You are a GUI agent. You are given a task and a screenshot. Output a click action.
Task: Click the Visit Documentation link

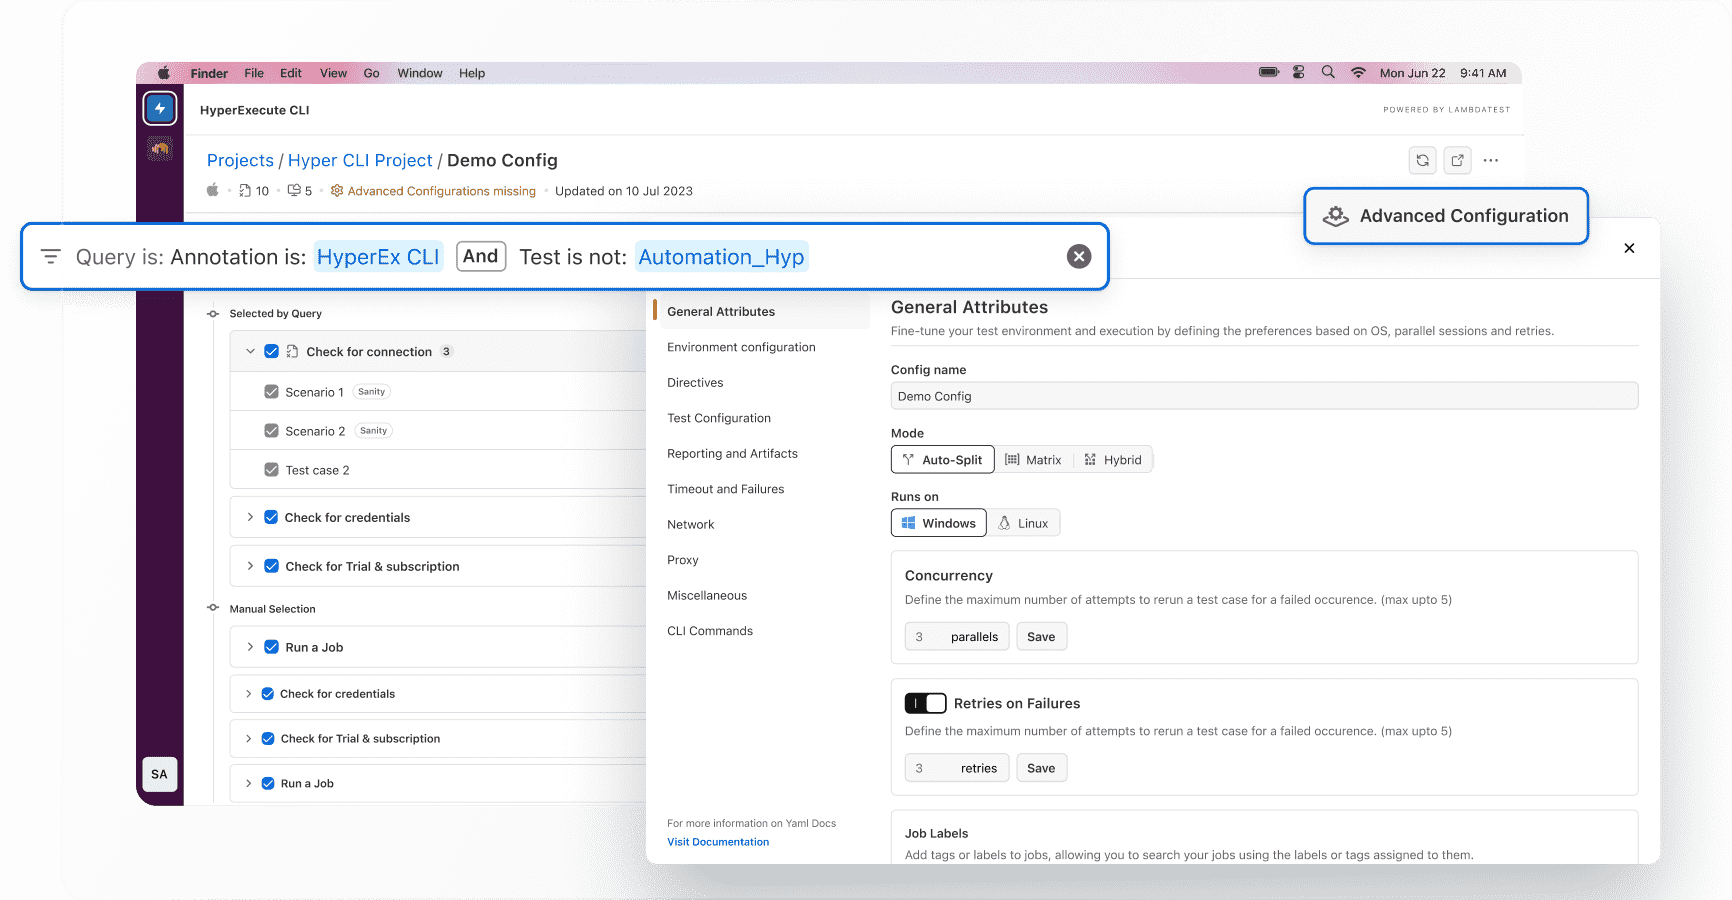click(x=718, y=841)
